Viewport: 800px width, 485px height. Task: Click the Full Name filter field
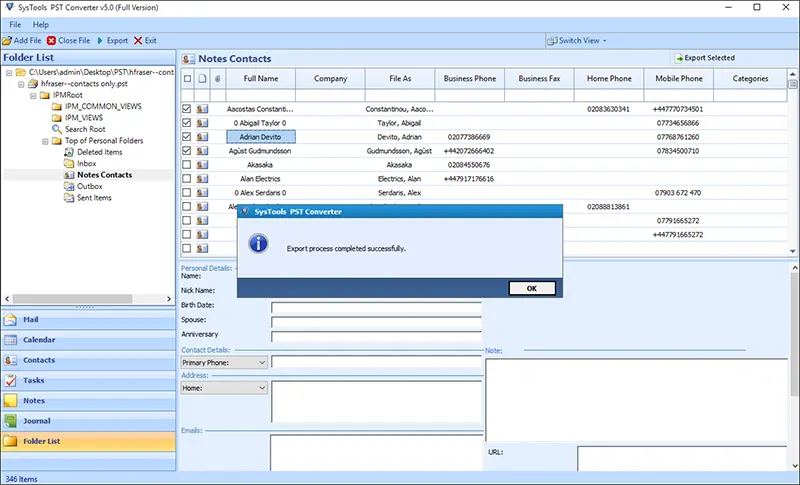261,95
